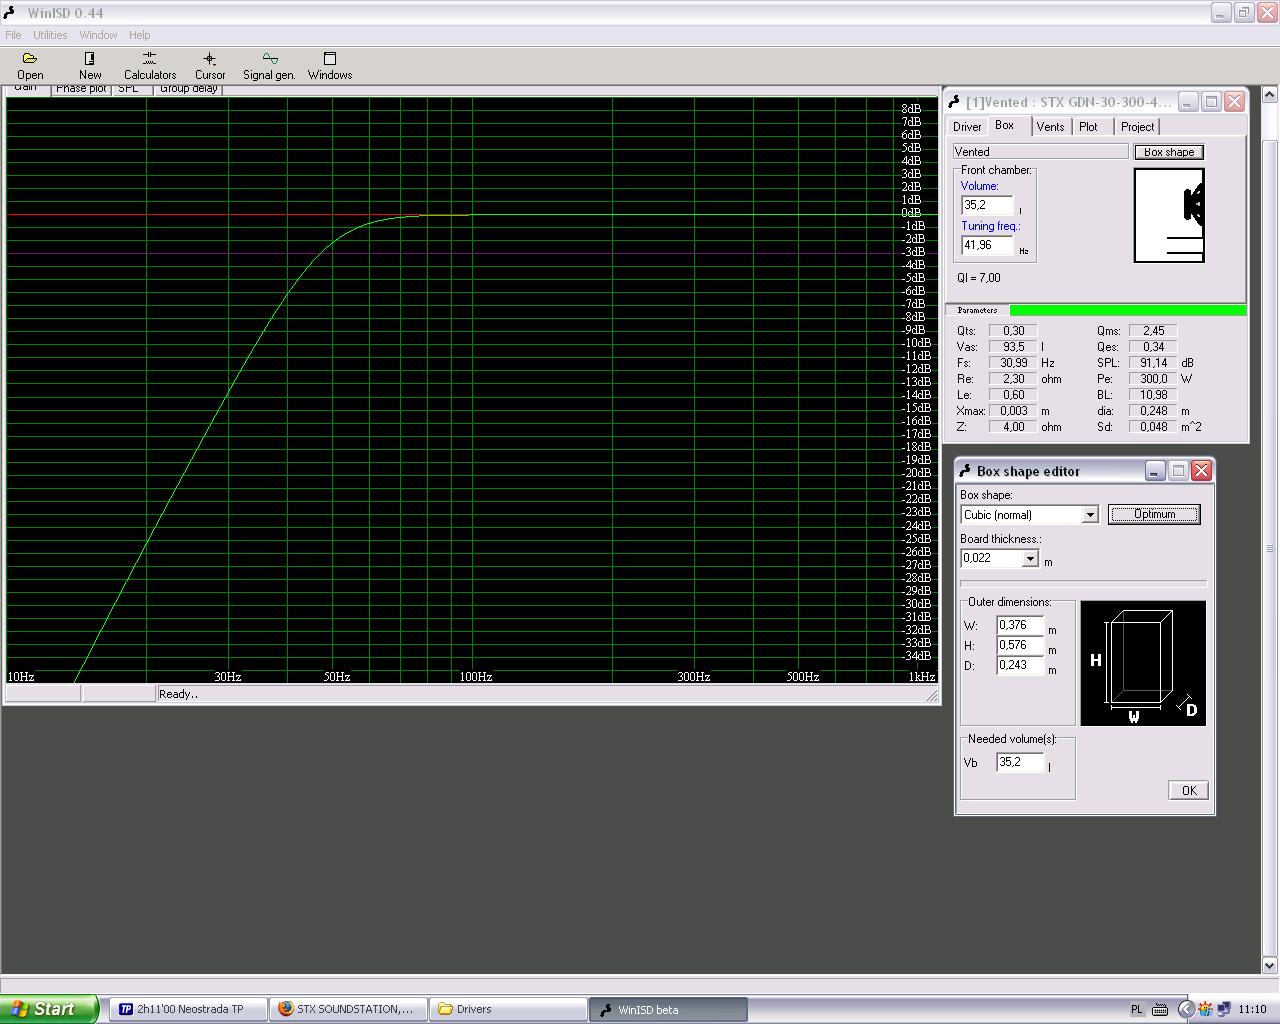Click the Tuning freq. input field
This screenshot has height=1024, width=1280.
(x=986, y=245)
